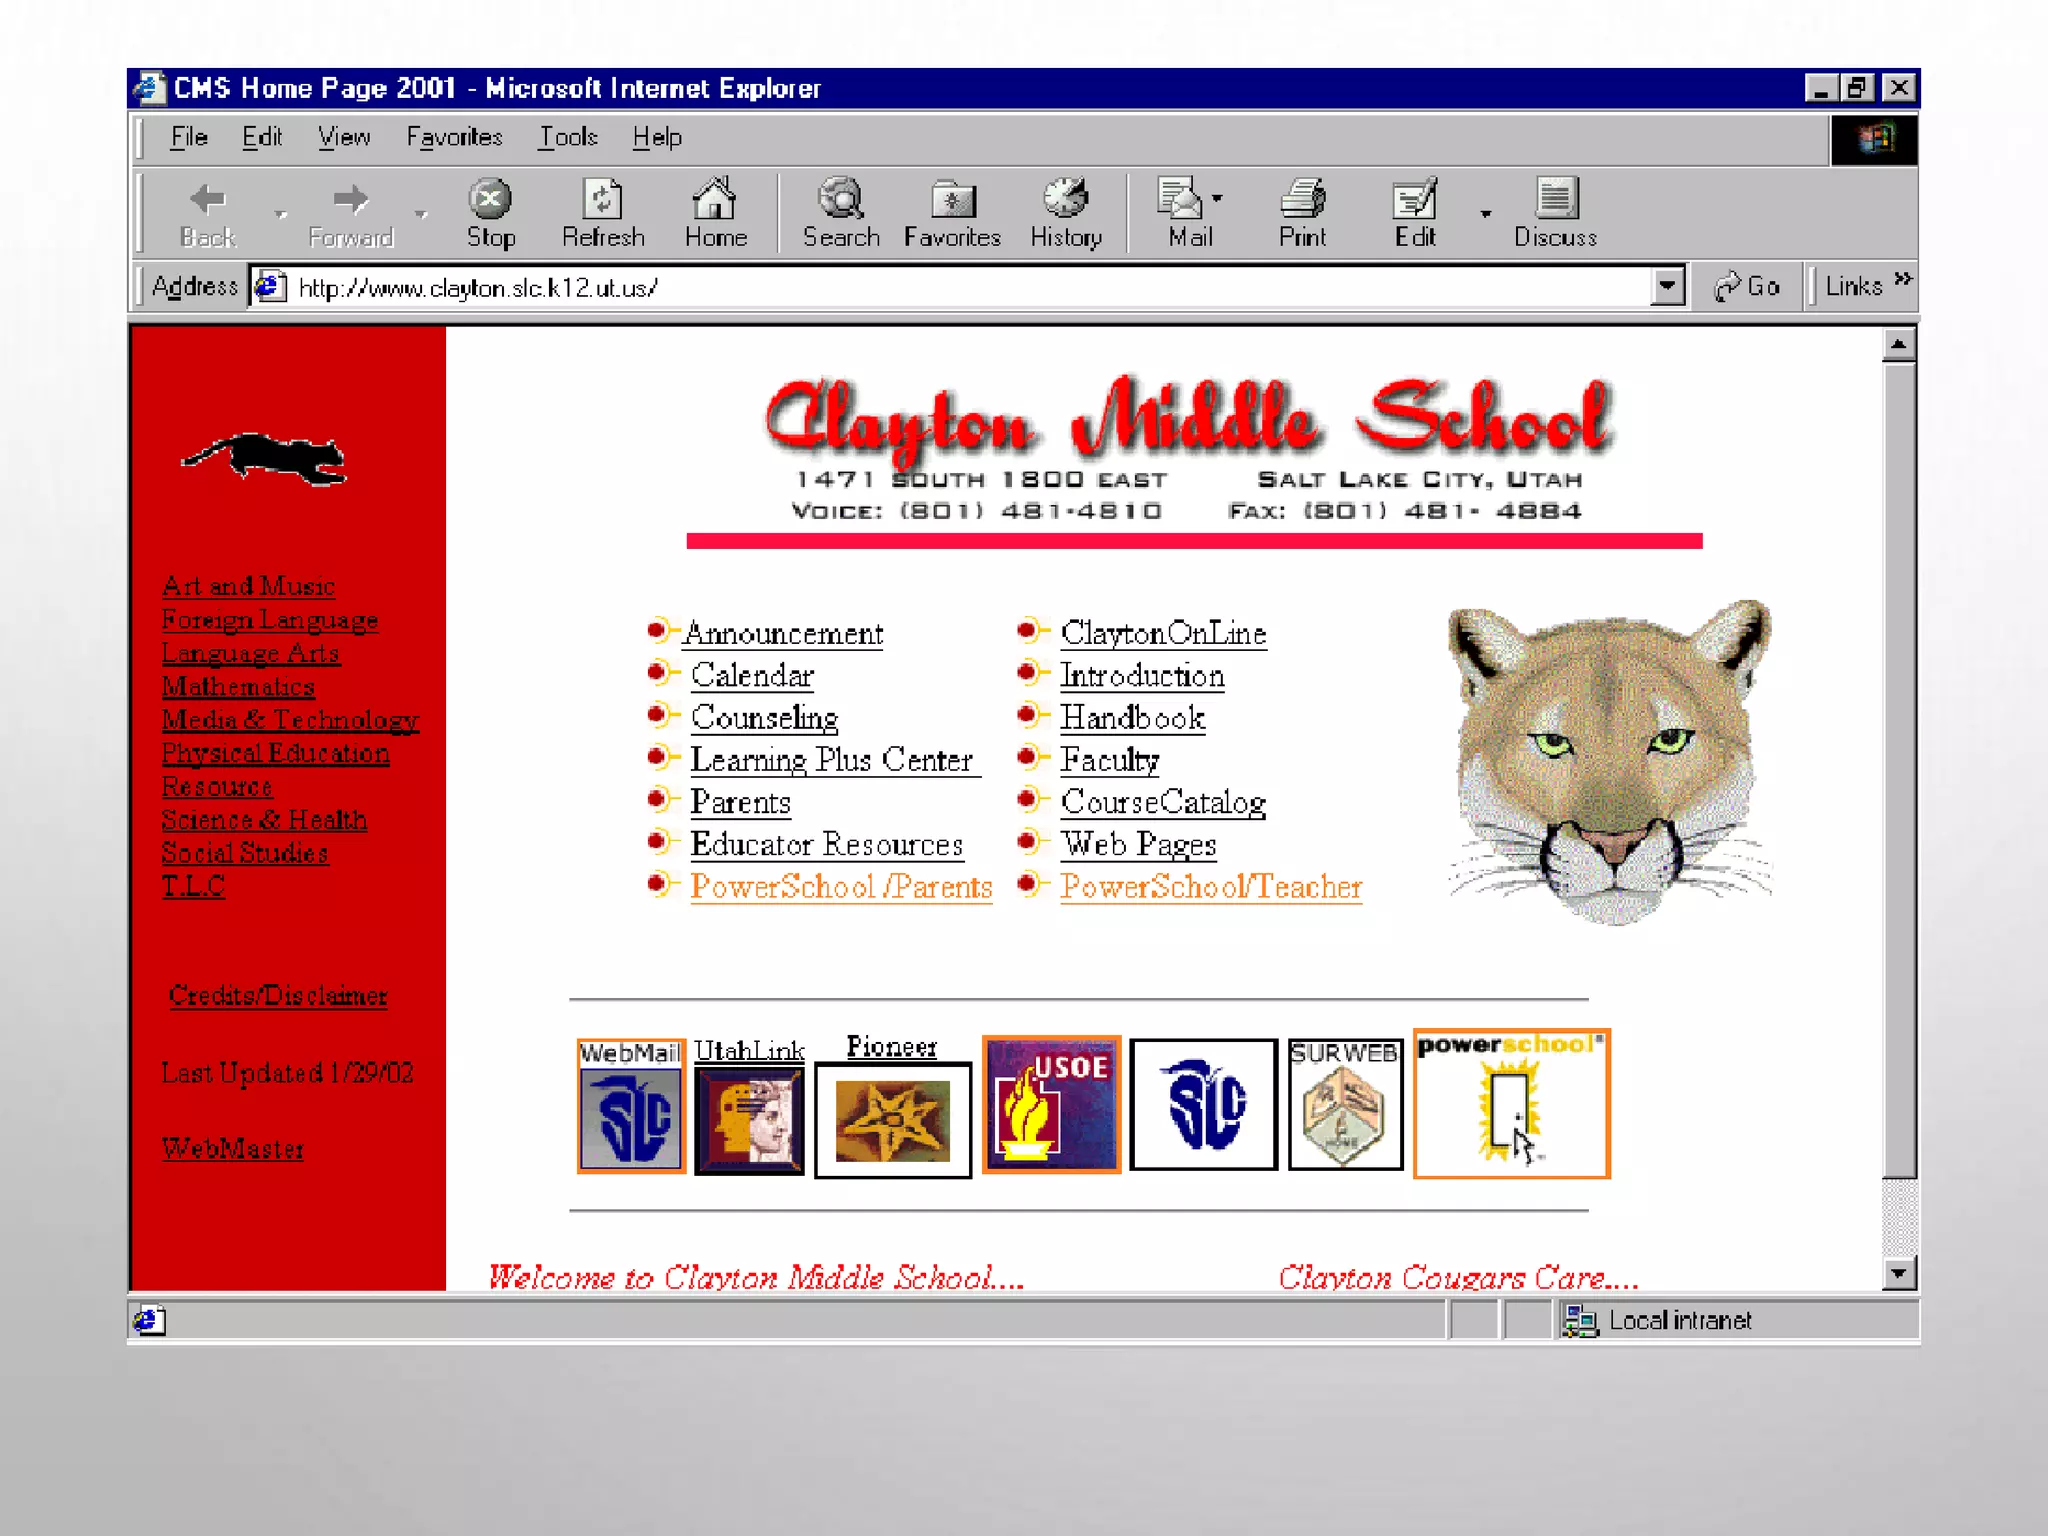Viewport: 2048px width, 1536px height.
Task: Click the Print toolbar icon
Action: pos(1302,201)
